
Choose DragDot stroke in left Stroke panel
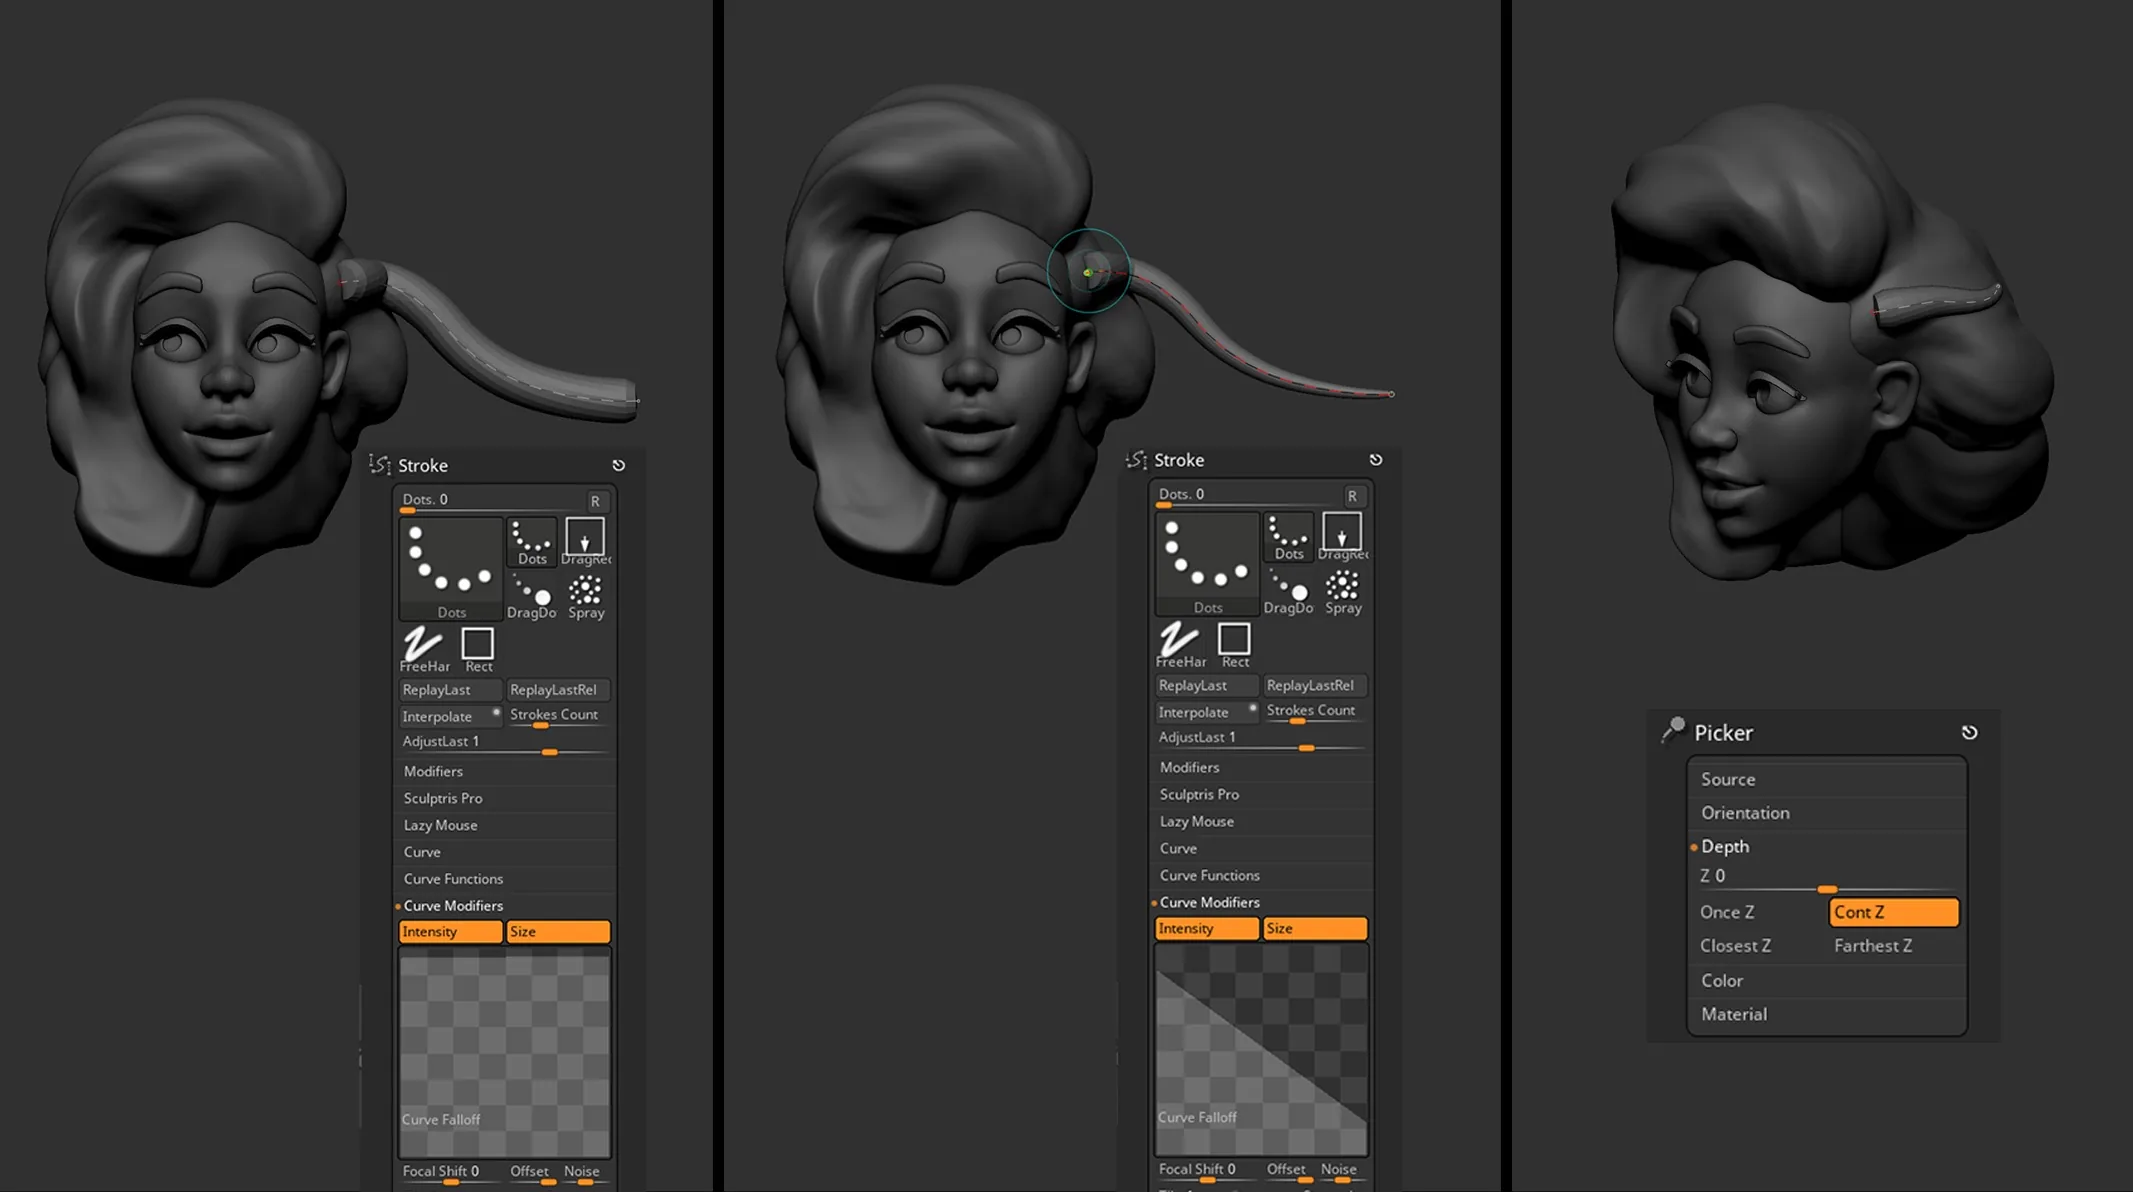pos(532,596)
